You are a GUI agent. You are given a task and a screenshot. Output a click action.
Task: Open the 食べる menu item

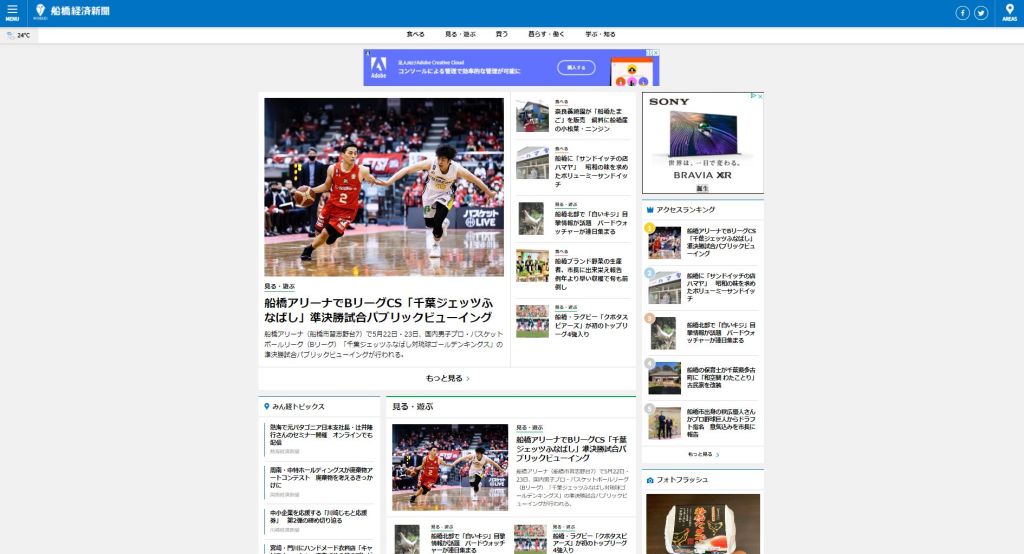click(x=415, y=34)
